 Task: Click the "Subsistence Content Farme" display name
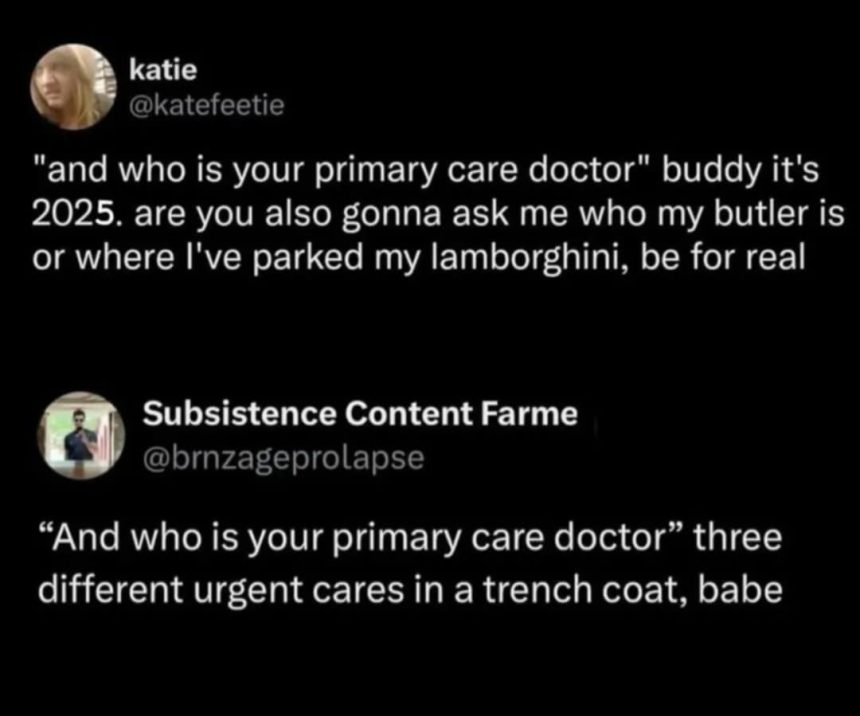tap(360, 414)
